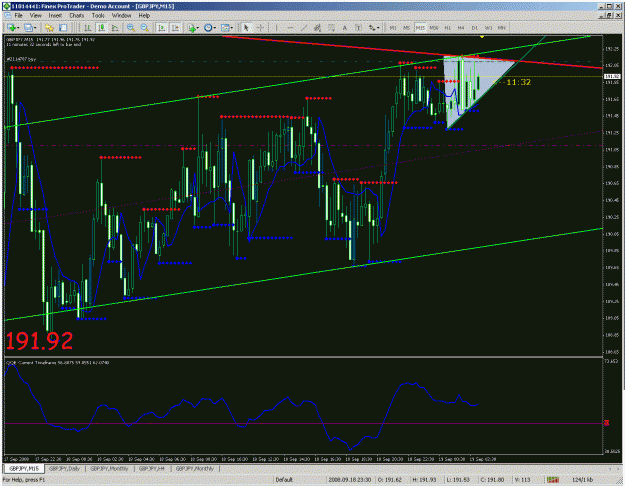625x486 pixels.
Task: Open the Indicators list tool
Action: click(x=192, y=28)
